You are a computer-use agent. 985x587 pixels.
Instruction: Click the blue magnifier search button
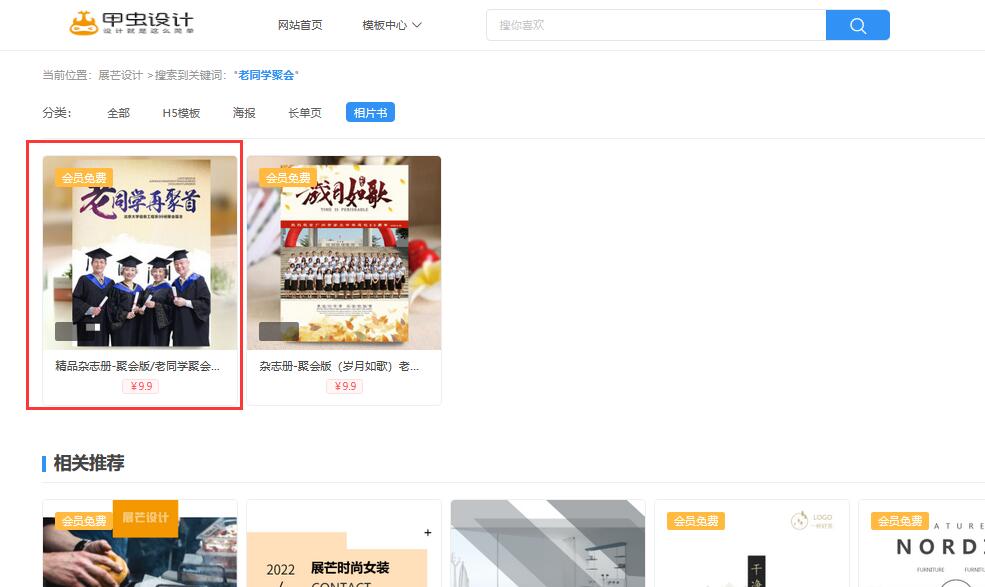[857, 25]
